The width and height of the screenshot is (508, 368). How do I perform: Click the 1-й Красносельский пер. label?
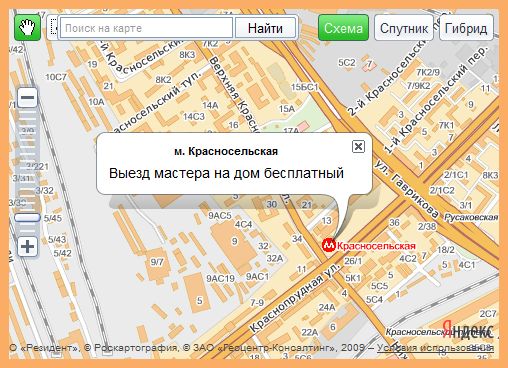[435, 99]
